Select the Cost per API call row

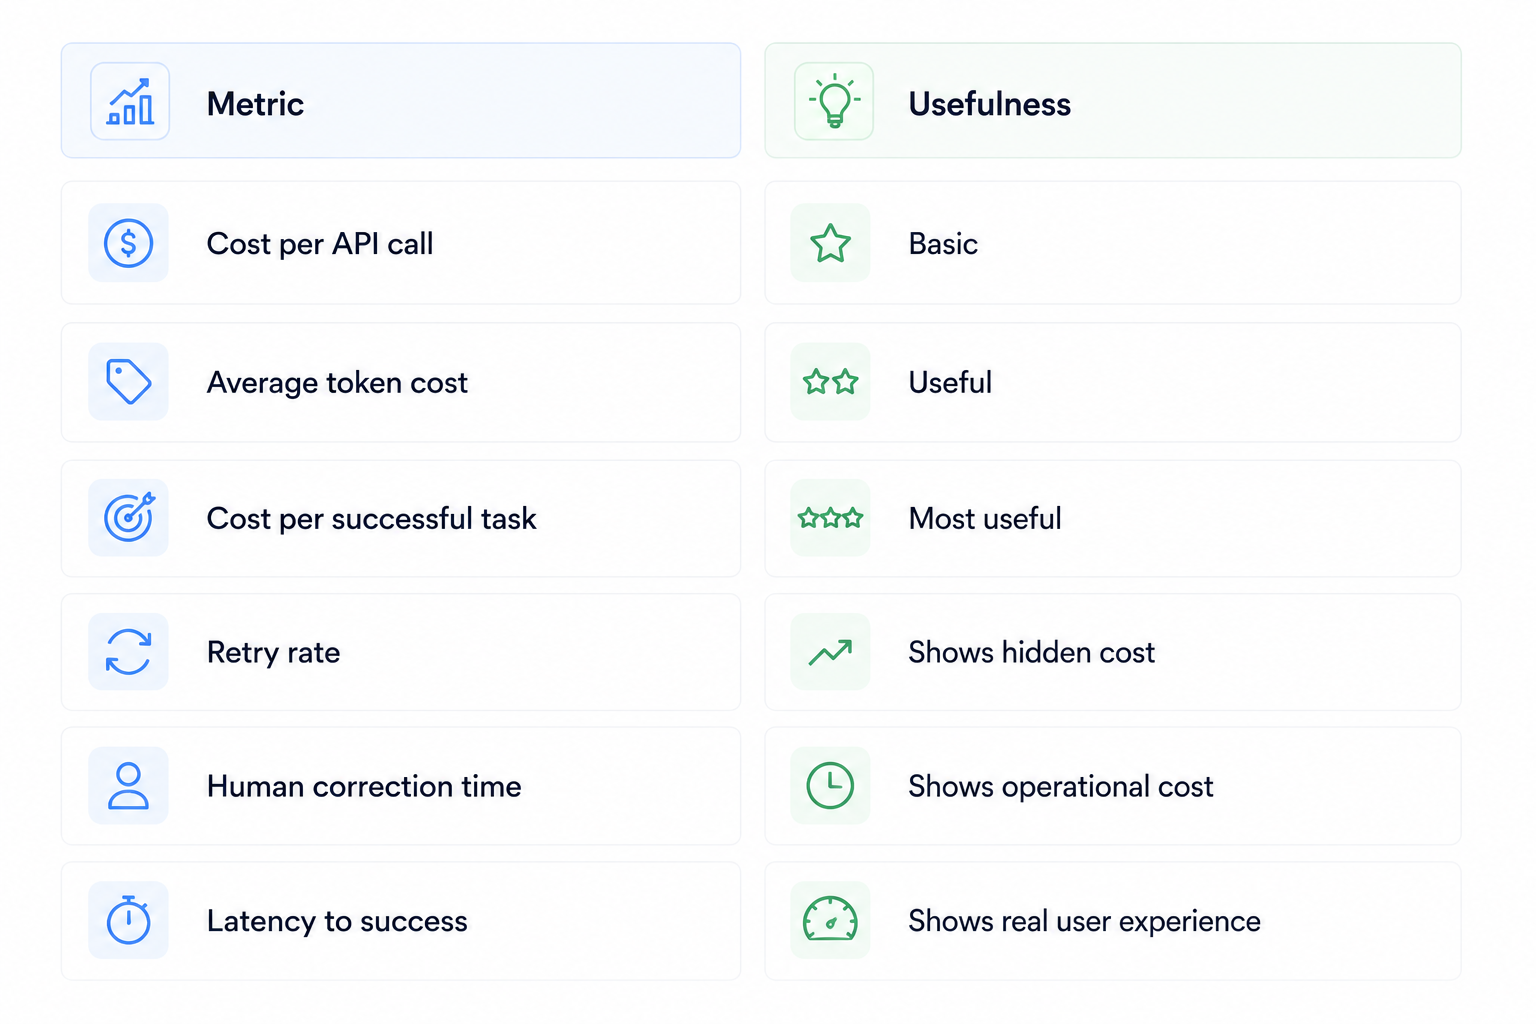(x=401, y=243)
